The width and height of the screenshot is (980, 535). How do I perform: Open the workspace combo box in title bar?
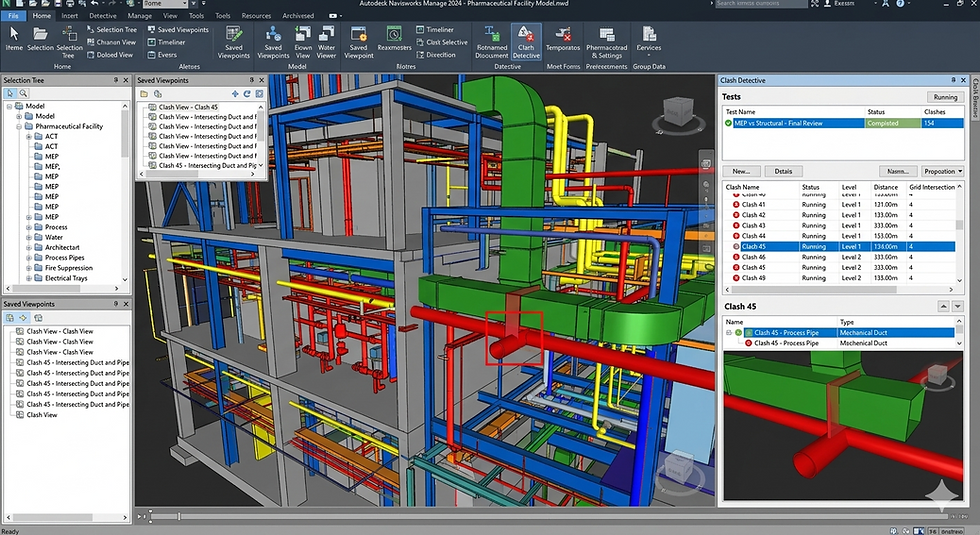coord(165,4)
